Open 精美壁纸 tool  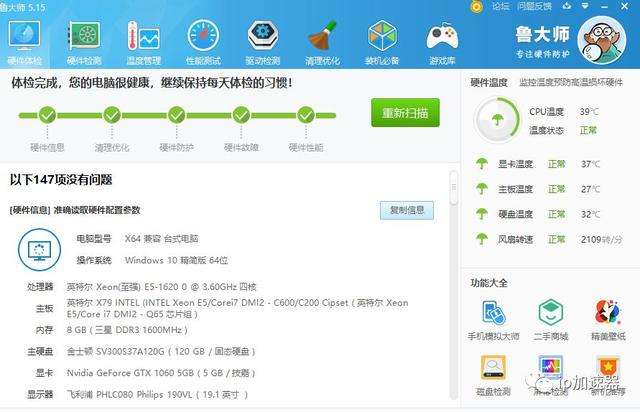(608, 320)
